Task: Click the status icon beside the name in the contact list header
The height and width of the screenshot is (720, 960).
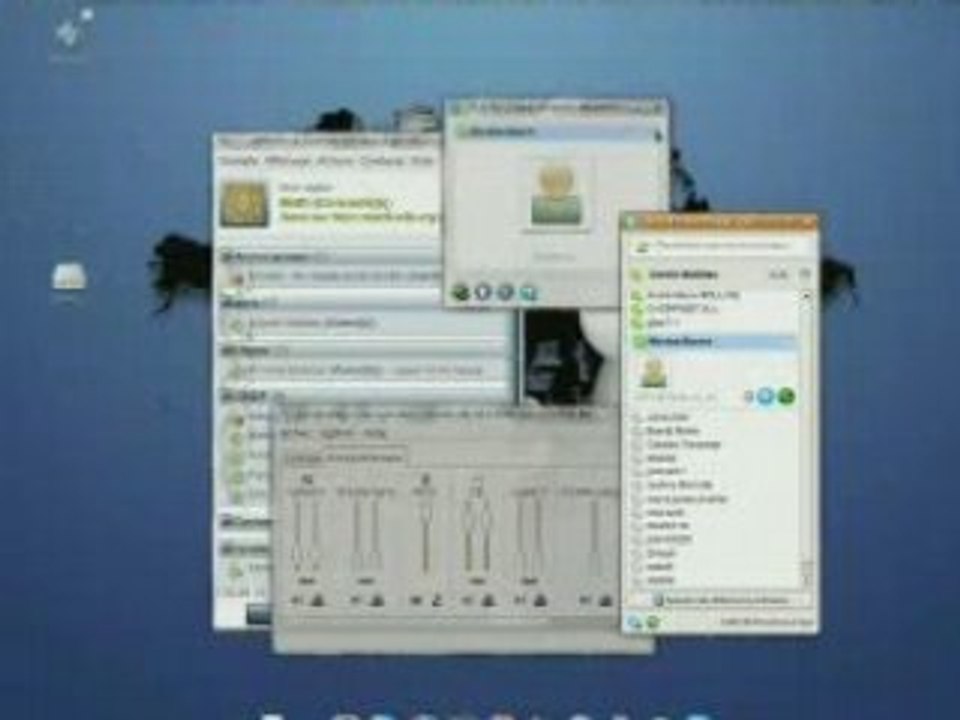Action: coord(637,274)
